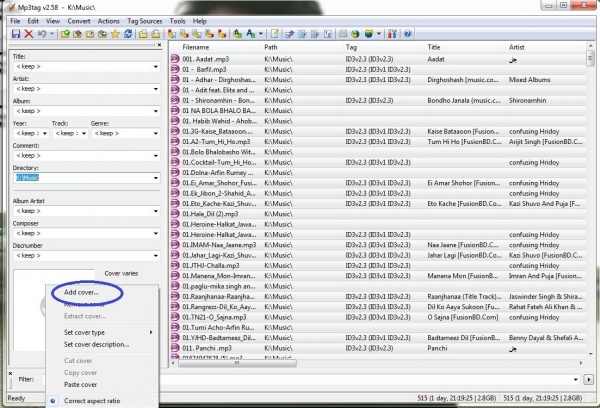Click the file list horizontal scrollbar thumb
The height and width of the screenshot is (408, 600).
pyautogui.click(x=237, y=363)
